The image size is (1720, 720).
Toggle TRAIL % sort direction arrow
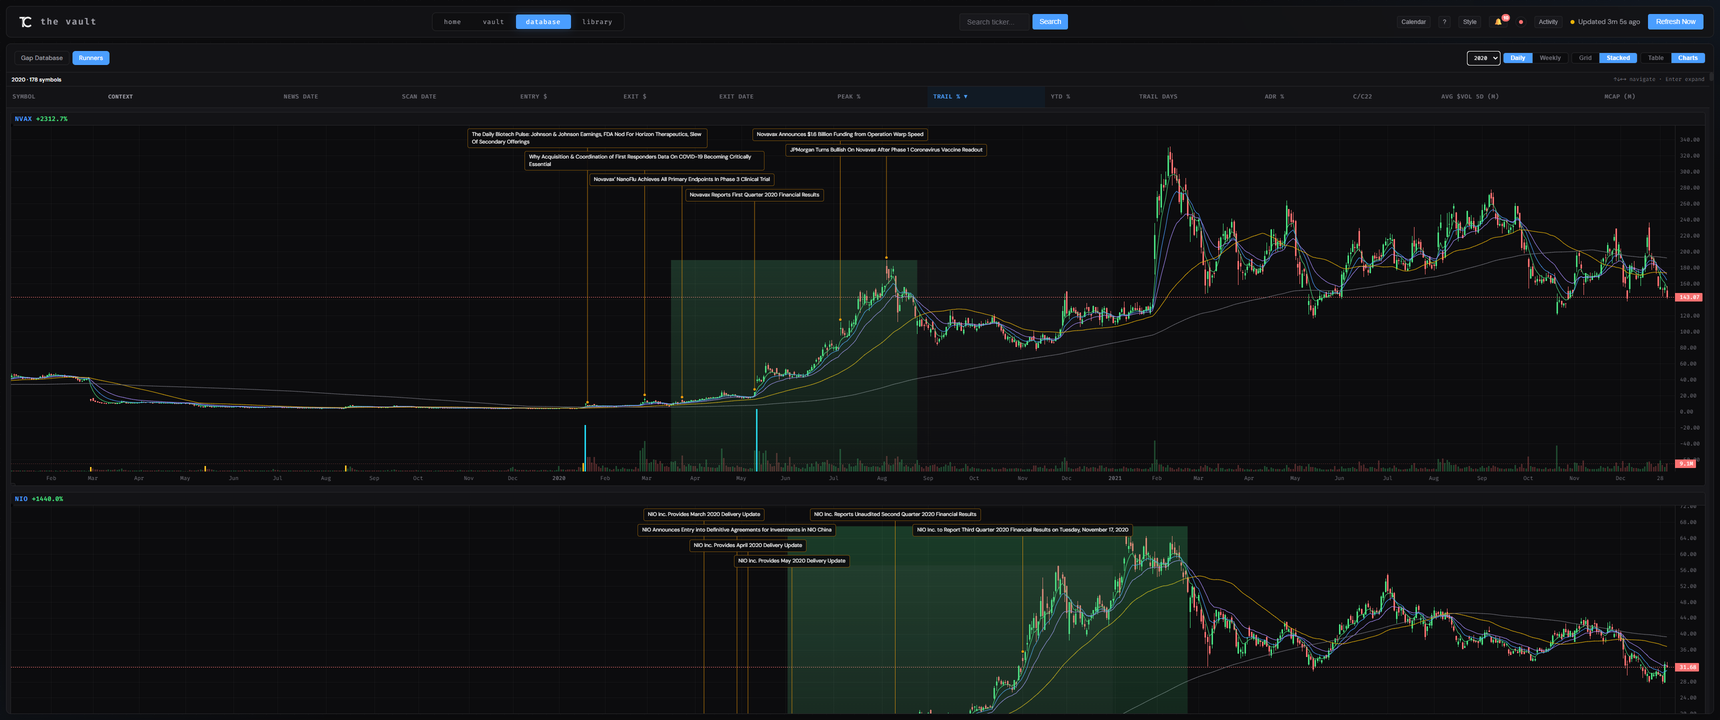tap(966, 97)
